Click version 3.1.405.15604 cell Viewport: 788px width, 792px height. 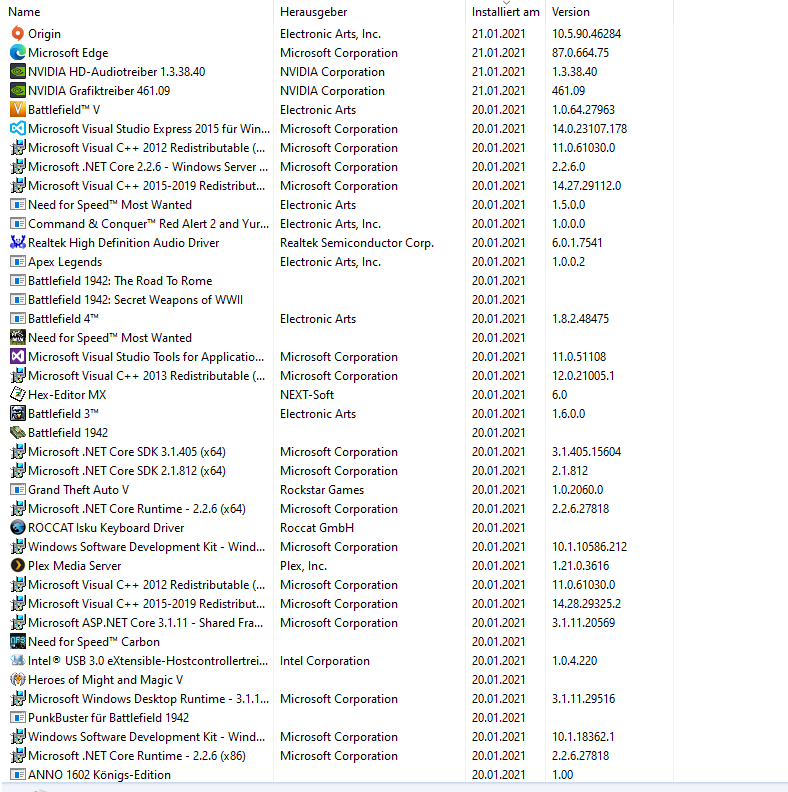pos(586,452)
